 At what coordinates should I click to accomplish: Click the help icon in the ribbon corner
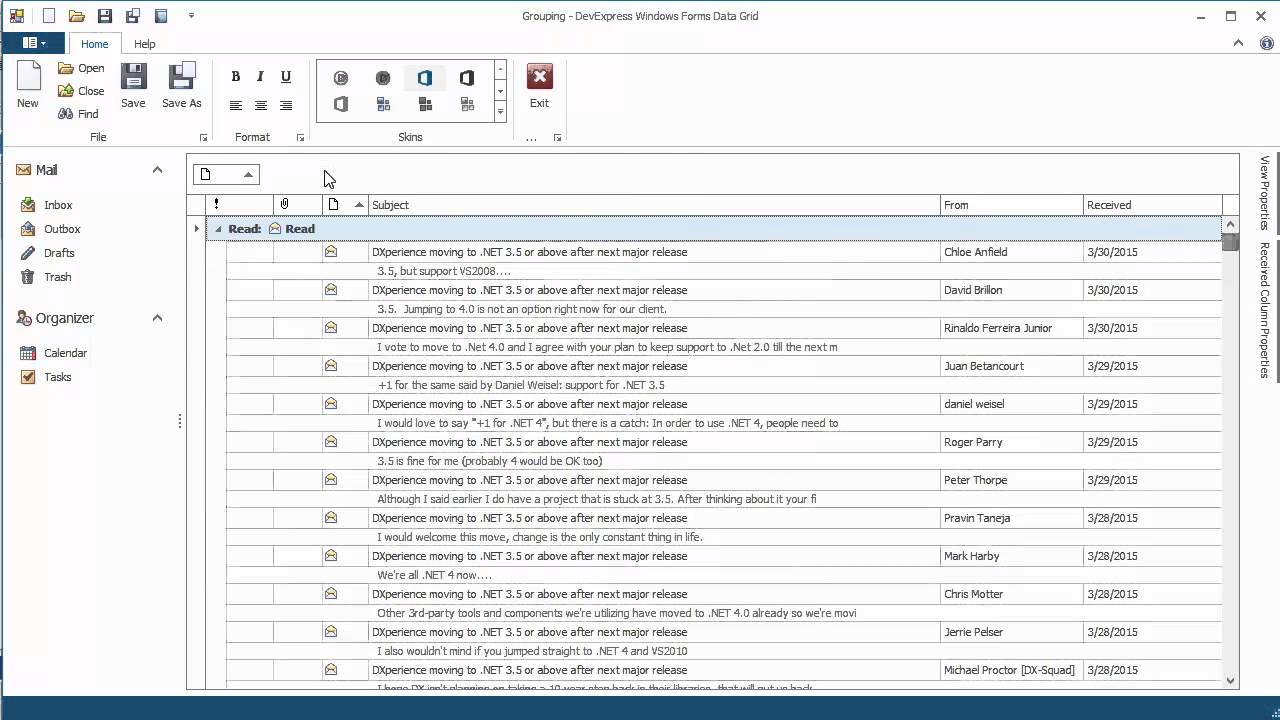pyautogui.click(x=1267, y=44)
